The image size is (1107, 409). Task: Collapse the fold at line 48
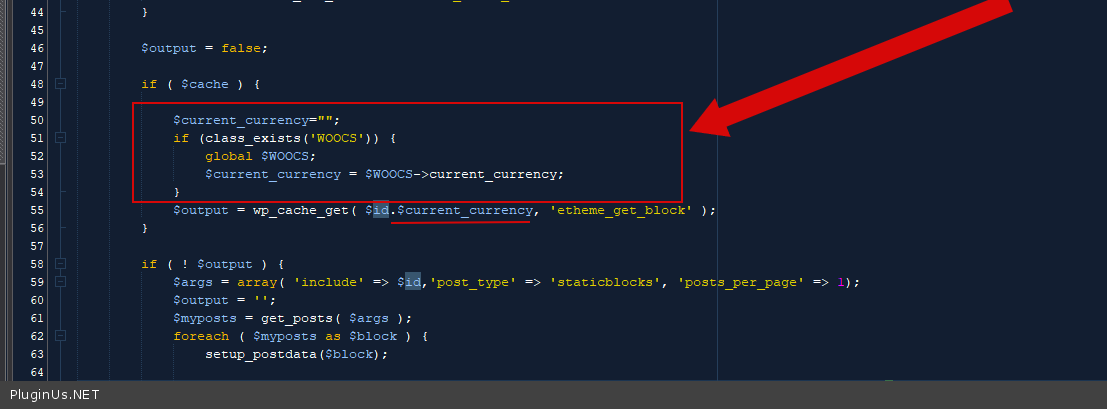tap(60, 84)
